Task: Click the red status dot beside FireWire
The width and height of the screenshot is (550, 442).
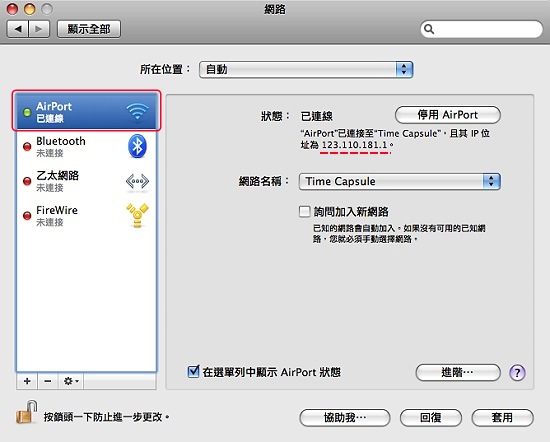Action: click(x=27, y=215)
